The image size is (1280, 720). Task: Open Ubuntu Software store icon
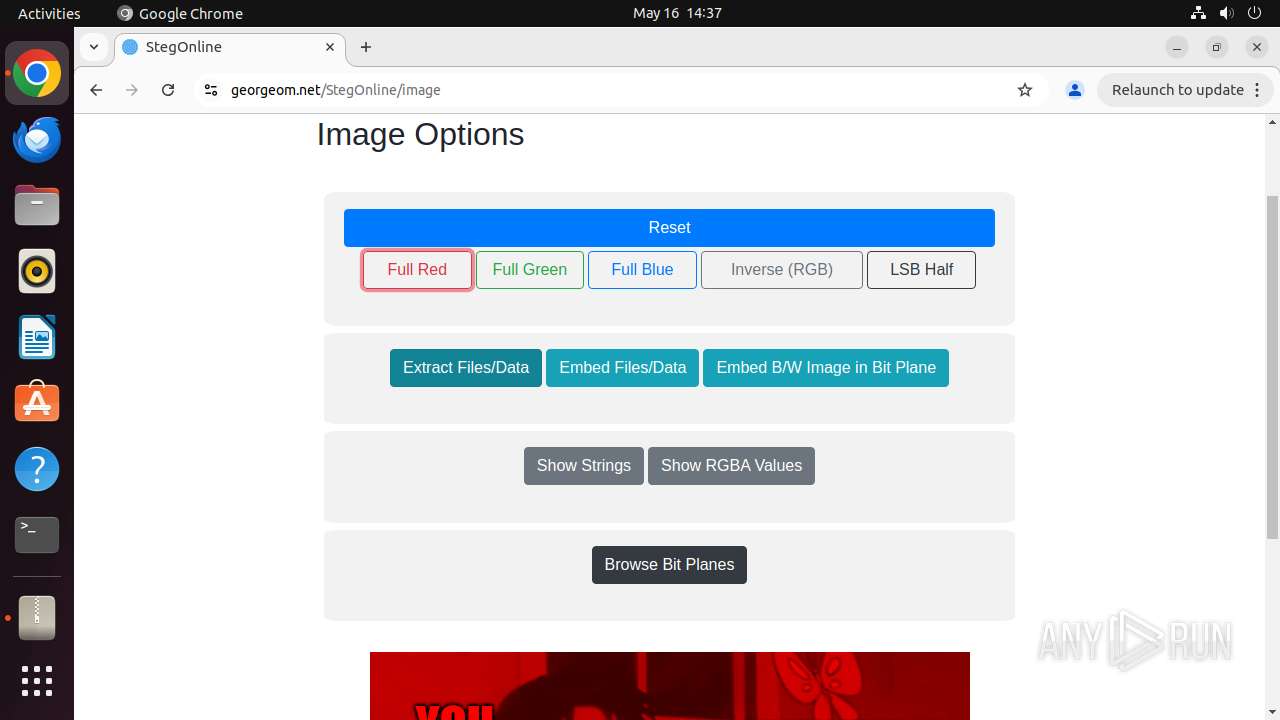[37, 403]
